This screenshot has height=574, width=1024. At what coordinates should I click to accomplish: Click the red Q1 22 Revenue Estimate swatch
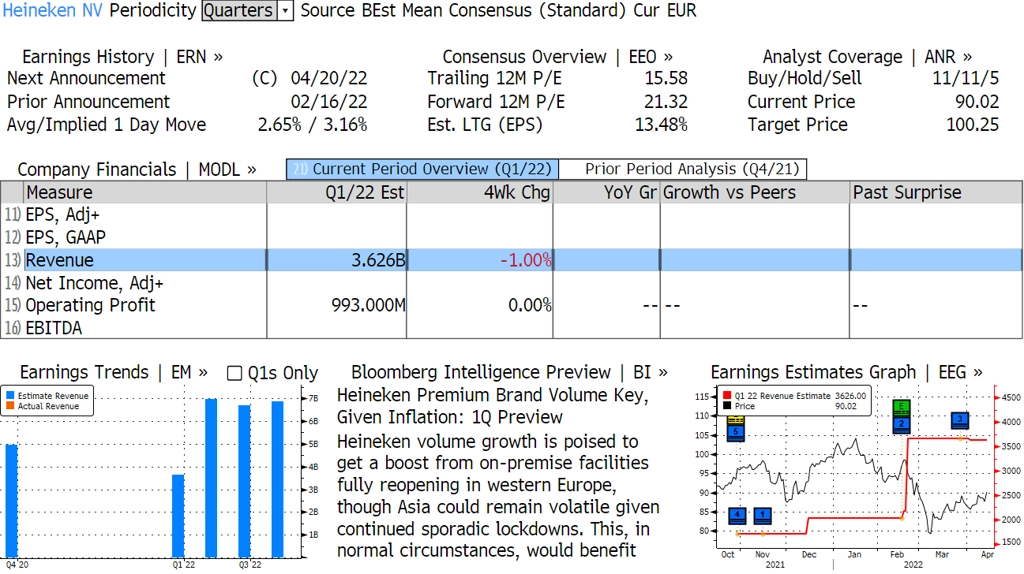[727, 396]
